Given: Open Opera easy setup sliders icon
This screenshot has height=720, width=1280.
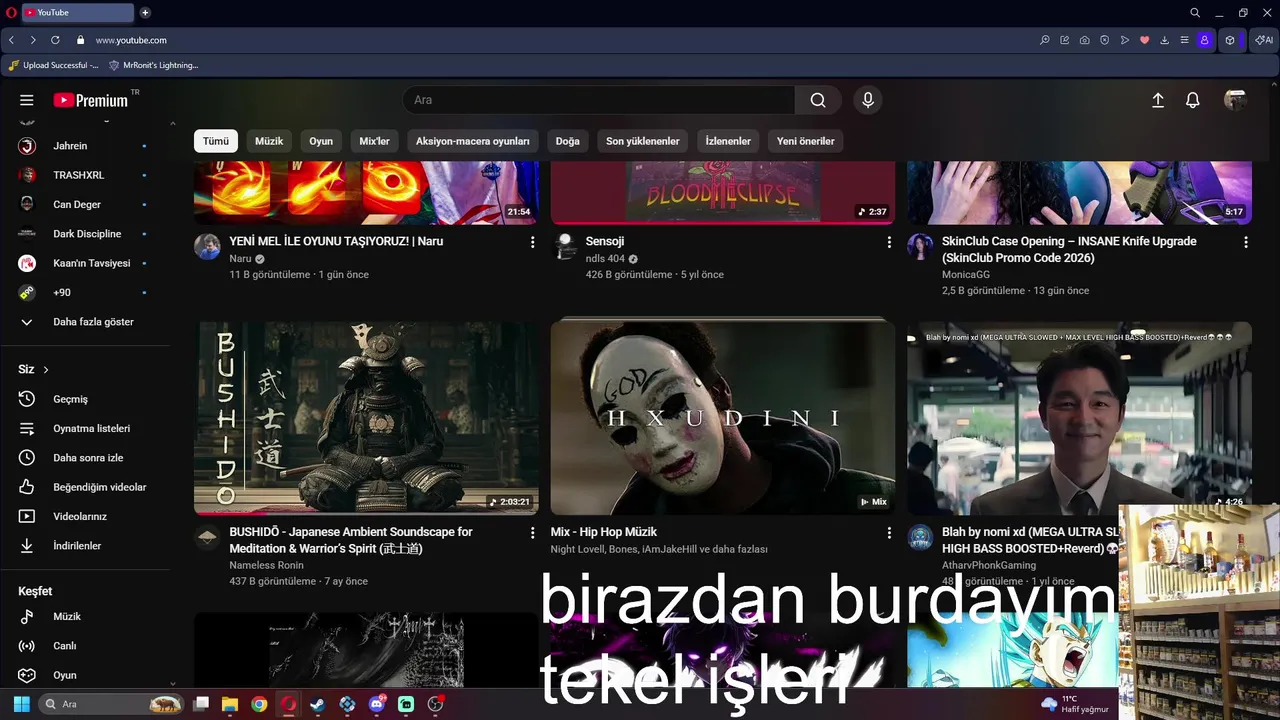Looking at the screenshot, I should pos(1185,40).
